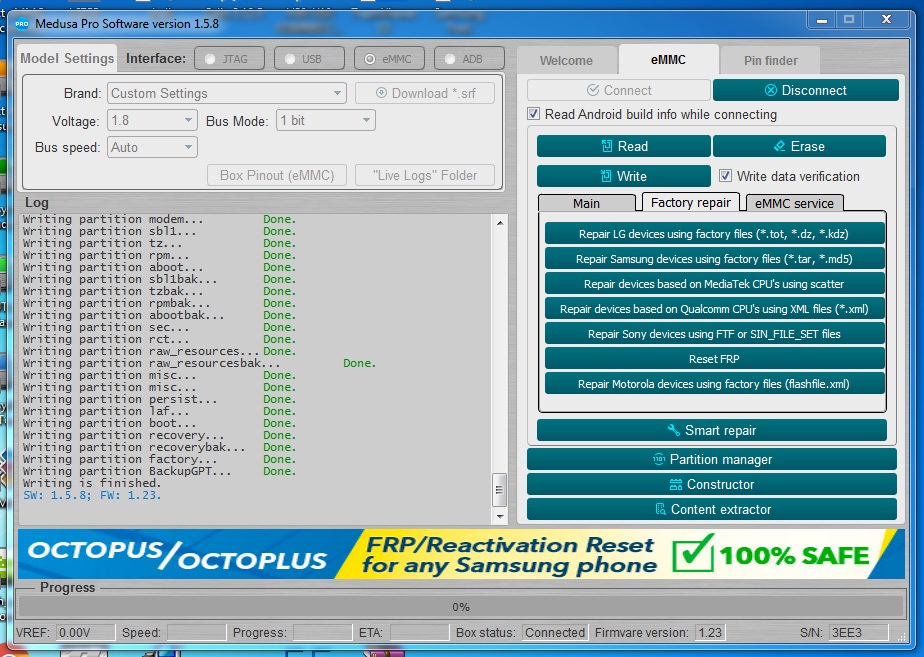The height and width of the screenshot is (657, 924).
Task: Click the resize grip in status bar corner
Action: pyautogui.click(x=902, y=636)
